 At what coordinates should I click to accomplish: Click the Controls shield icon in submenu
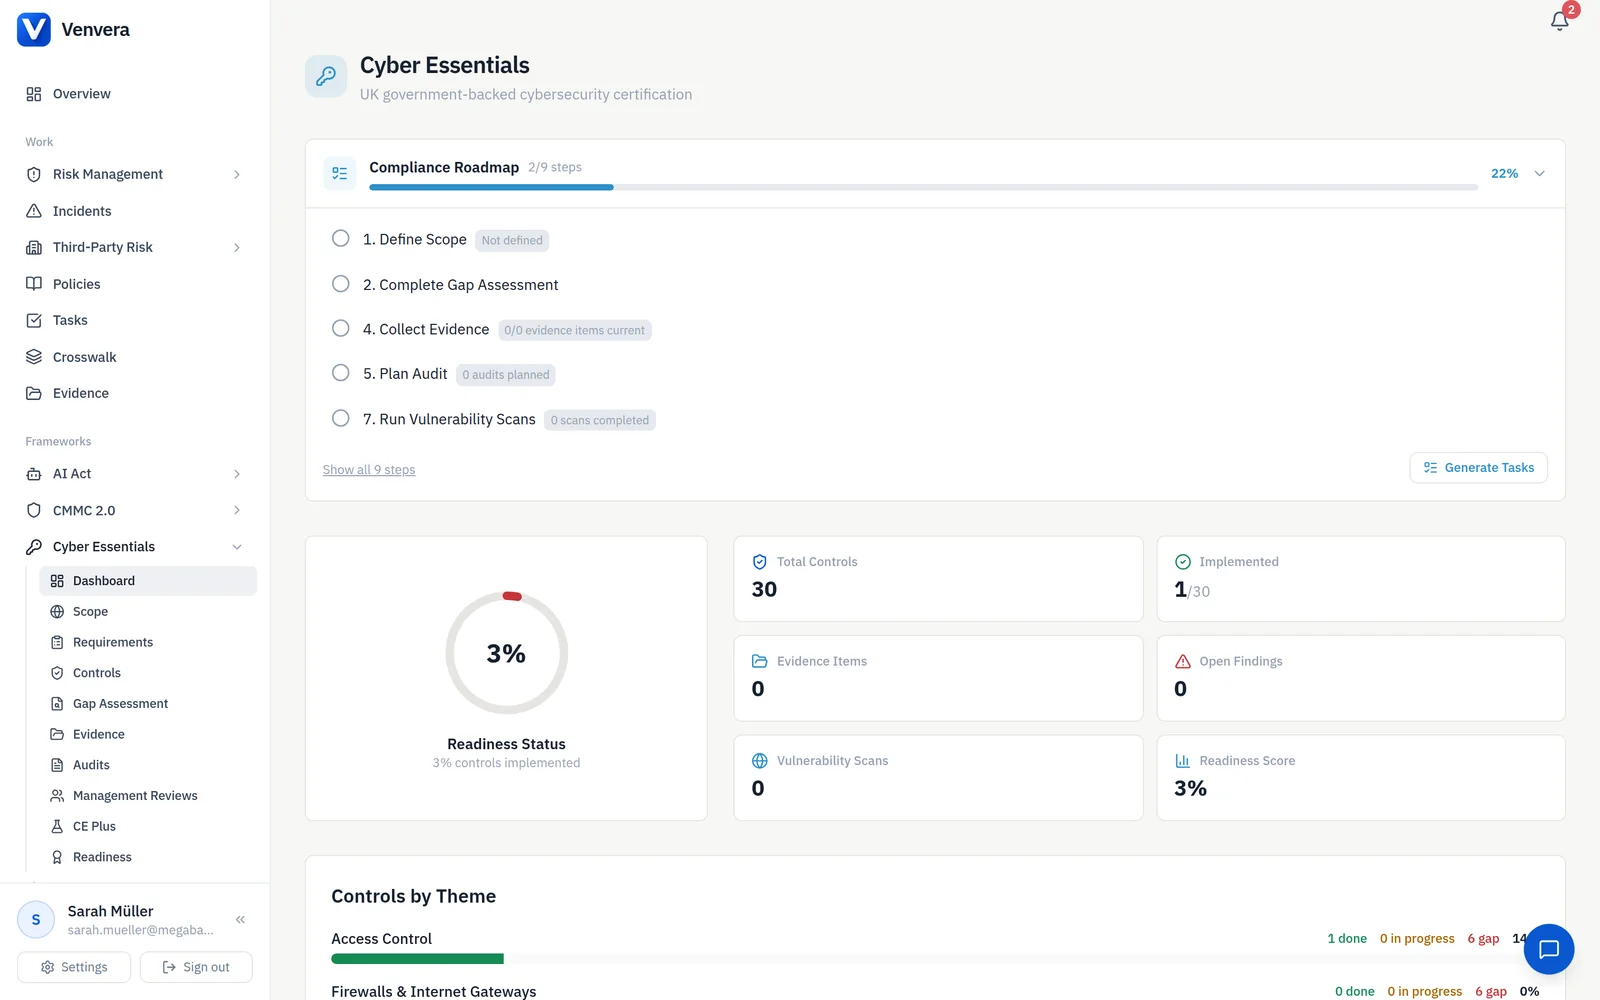click(57, 673)
